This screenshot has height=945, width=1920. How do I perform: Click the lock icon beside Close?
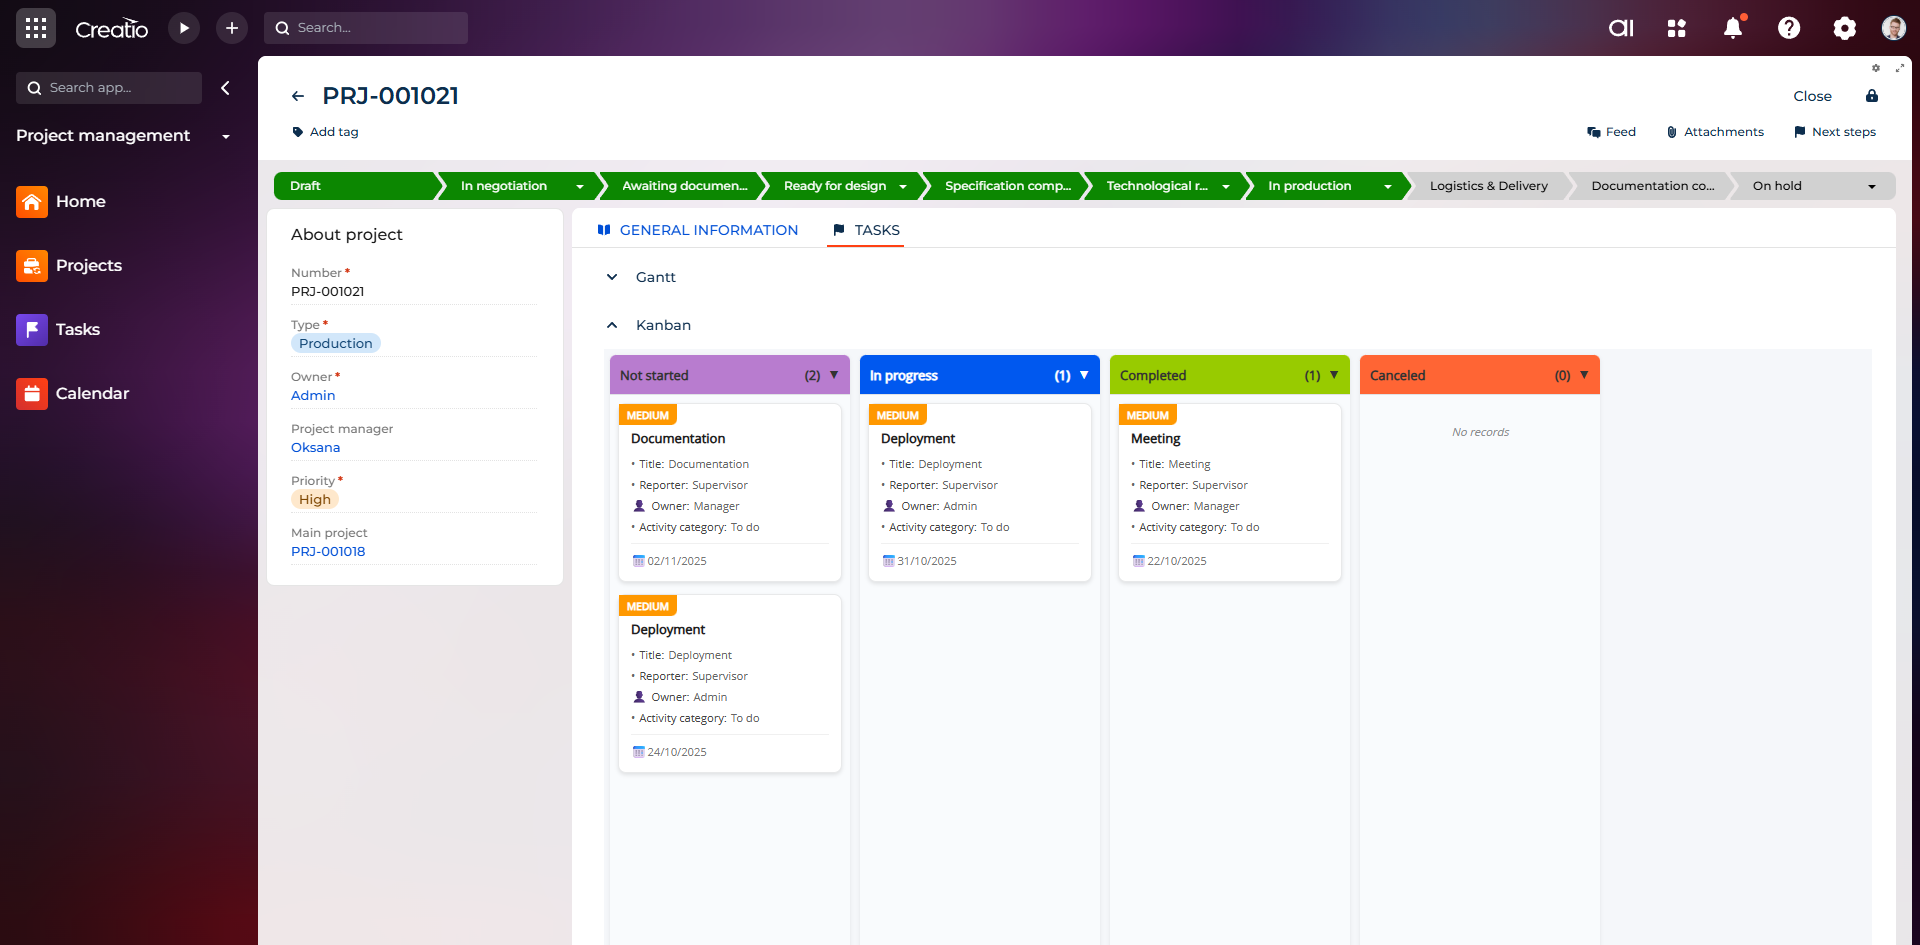[x=1872, y=96]
